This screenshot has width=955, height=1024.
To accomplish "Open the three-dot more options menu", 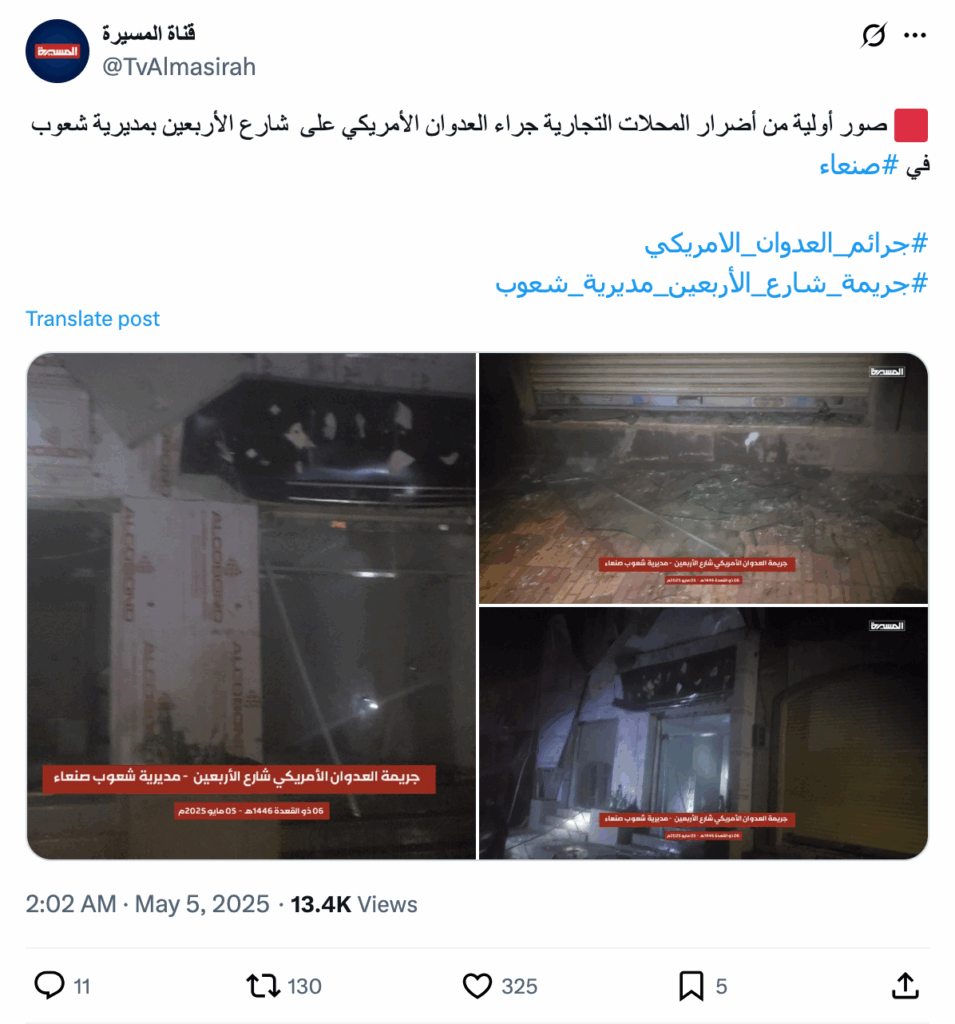I will [915, 35].
